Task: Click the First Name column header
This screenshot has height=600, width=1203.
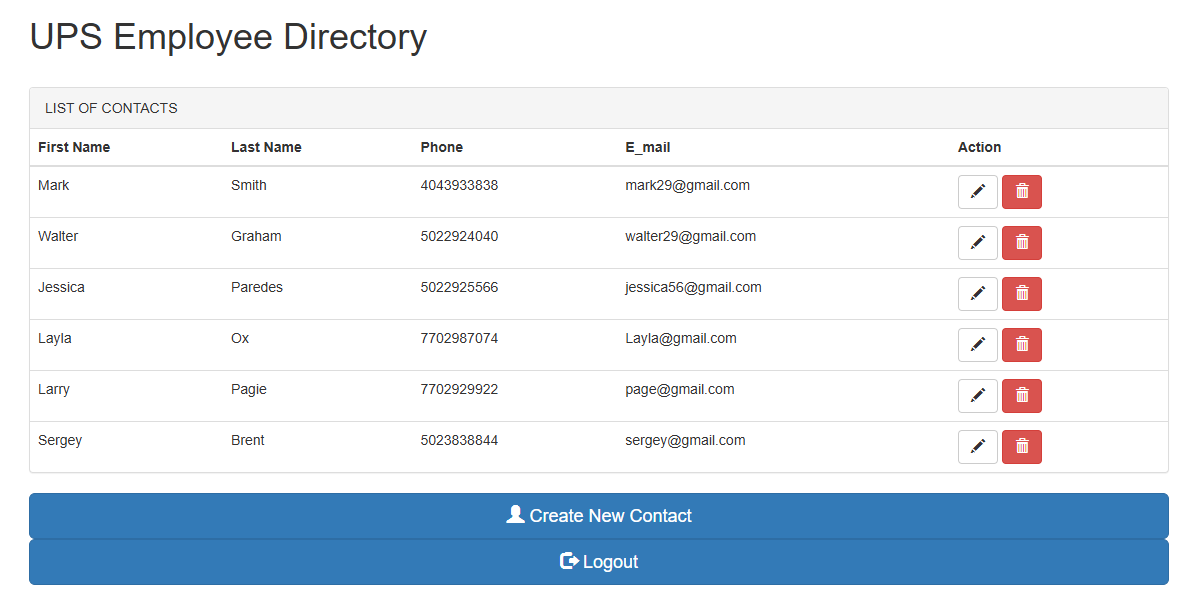Action: pos(74,147)
